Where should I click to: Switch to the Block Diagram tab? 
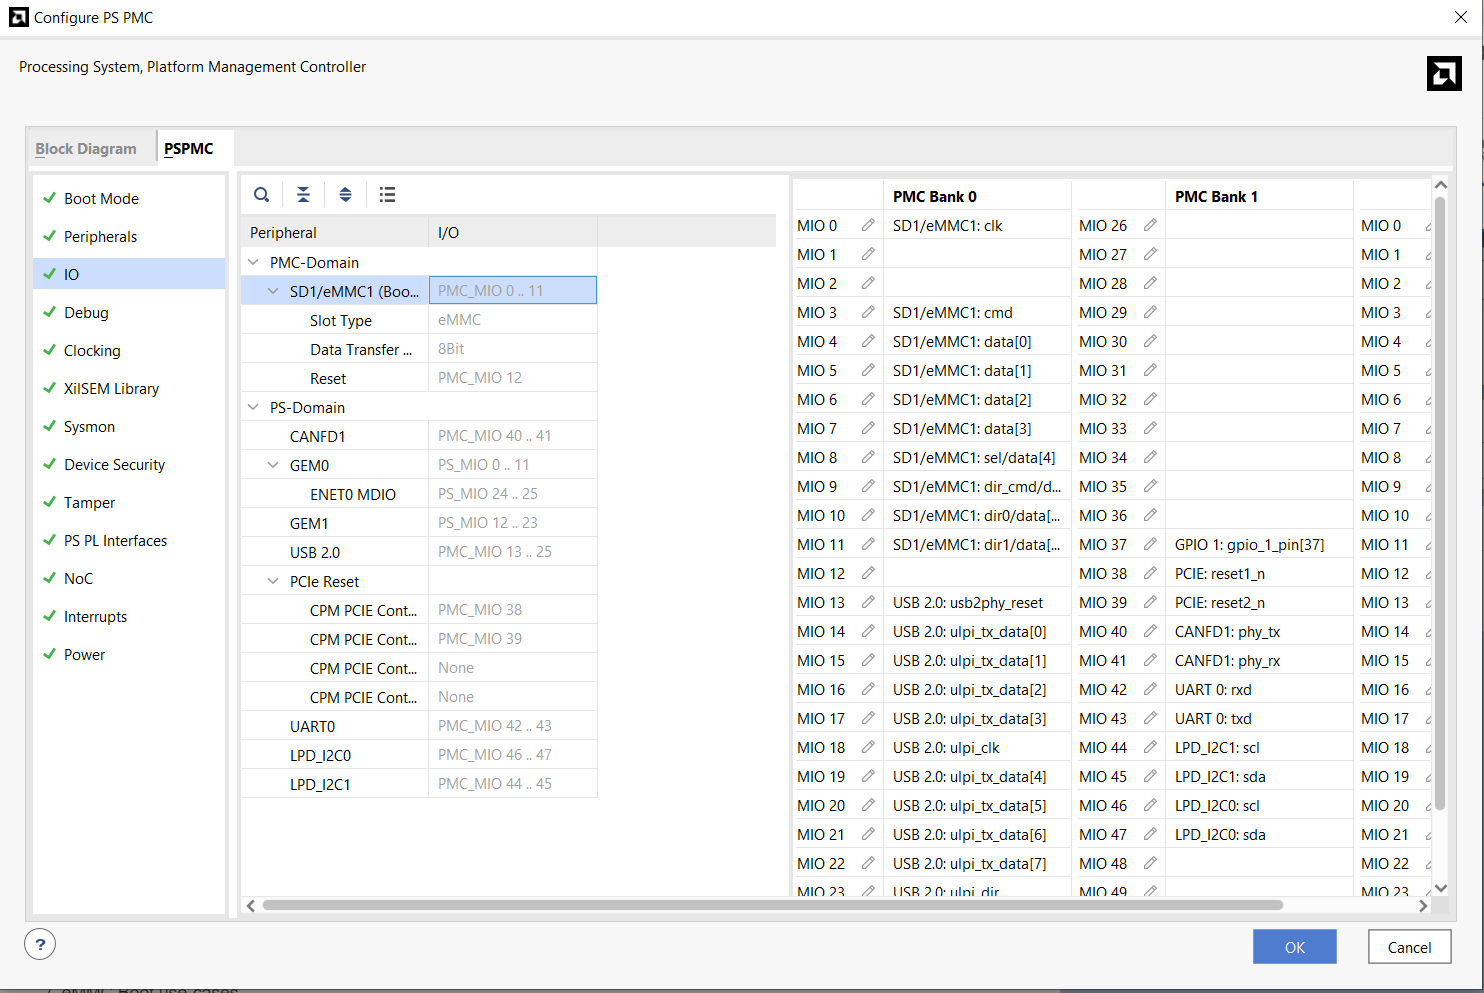(x=86, y=149)
